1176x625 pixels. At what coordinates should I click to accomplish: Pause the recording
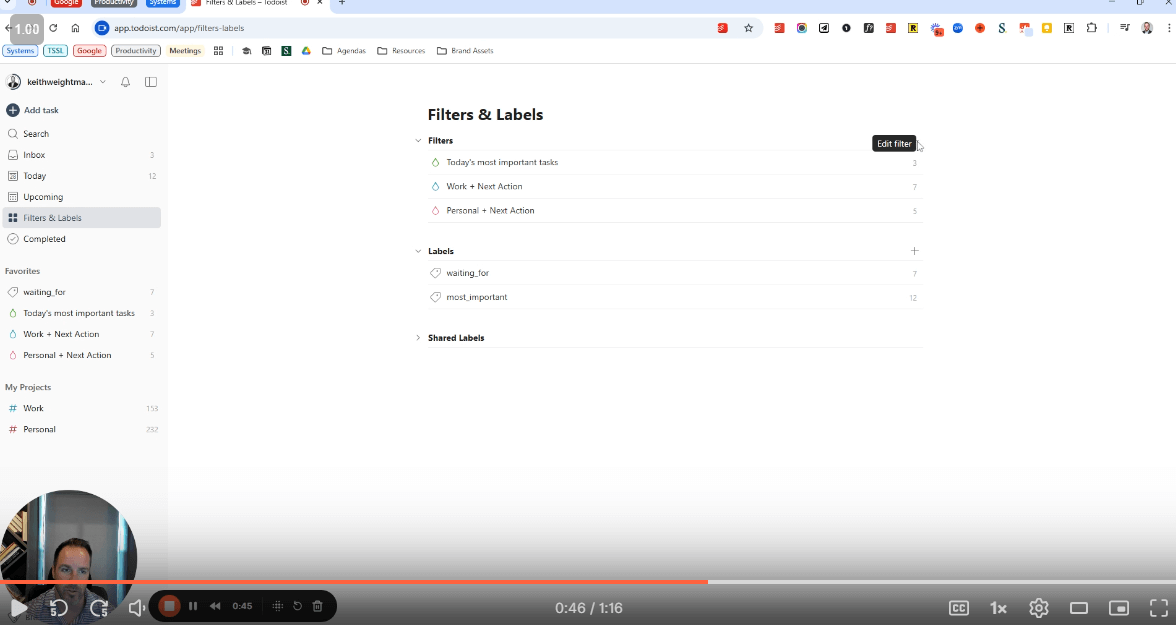[193, 606]
